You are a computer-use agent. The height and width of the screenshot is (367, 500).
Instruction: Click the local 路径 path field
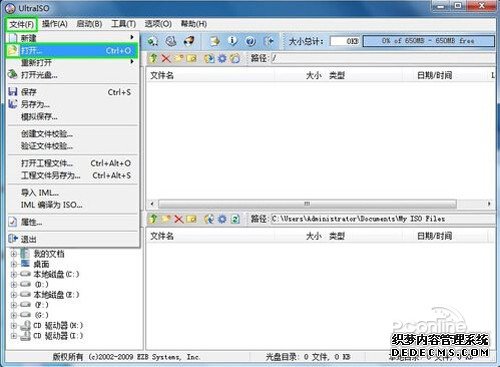point(383,219)
